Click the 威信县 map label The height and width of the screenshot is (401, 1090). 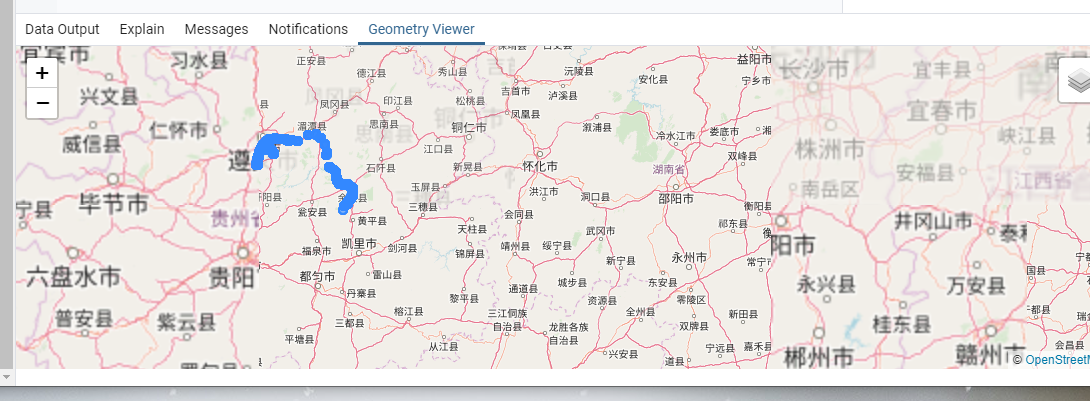91,145
